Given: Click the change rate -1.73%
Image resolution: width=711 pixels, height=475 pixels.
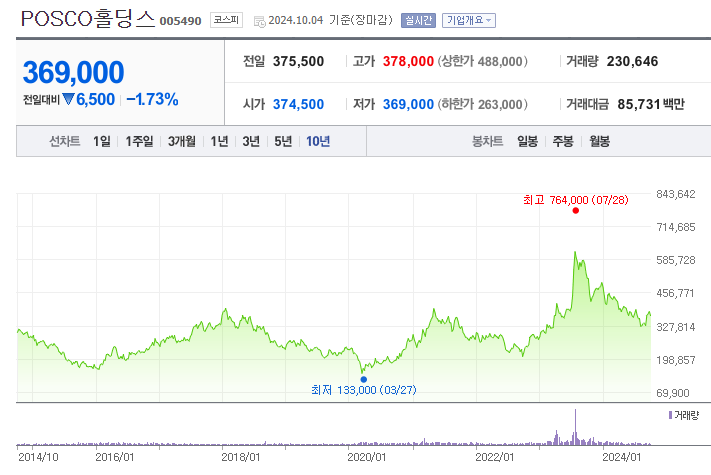Looking at the screenshot, I should 152,99.
